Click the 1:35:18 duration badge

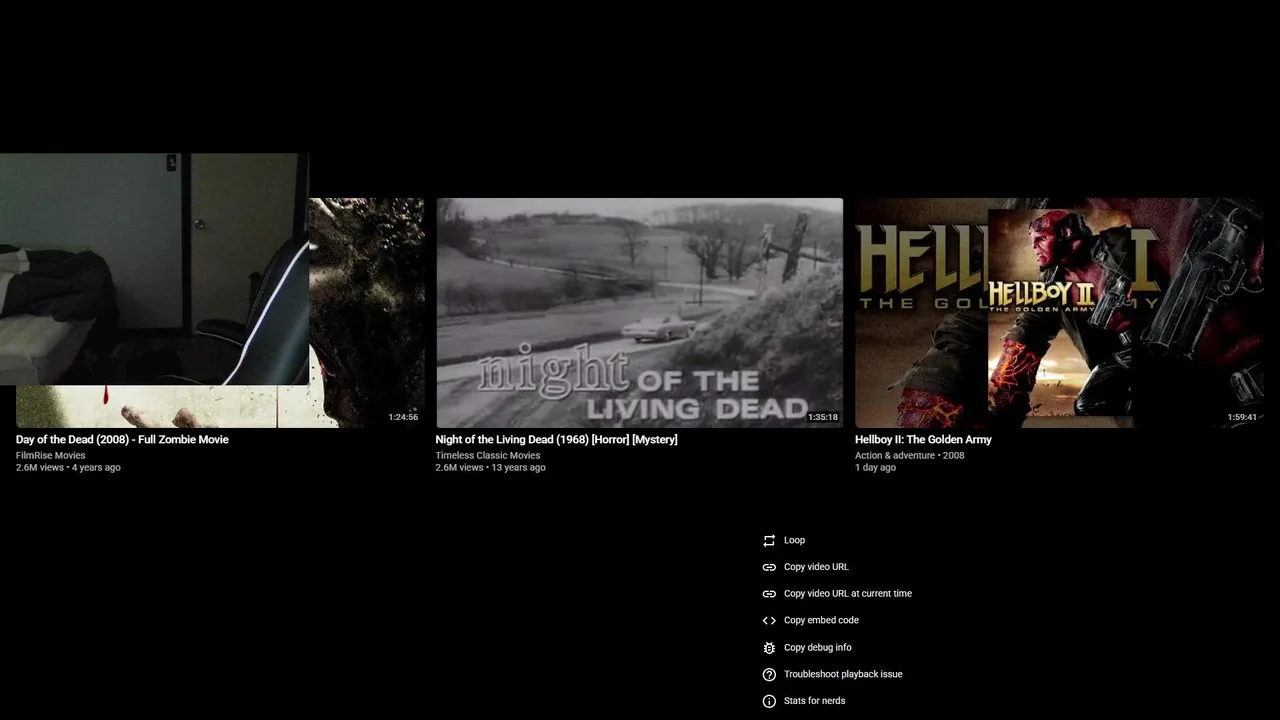coord(822,417)
